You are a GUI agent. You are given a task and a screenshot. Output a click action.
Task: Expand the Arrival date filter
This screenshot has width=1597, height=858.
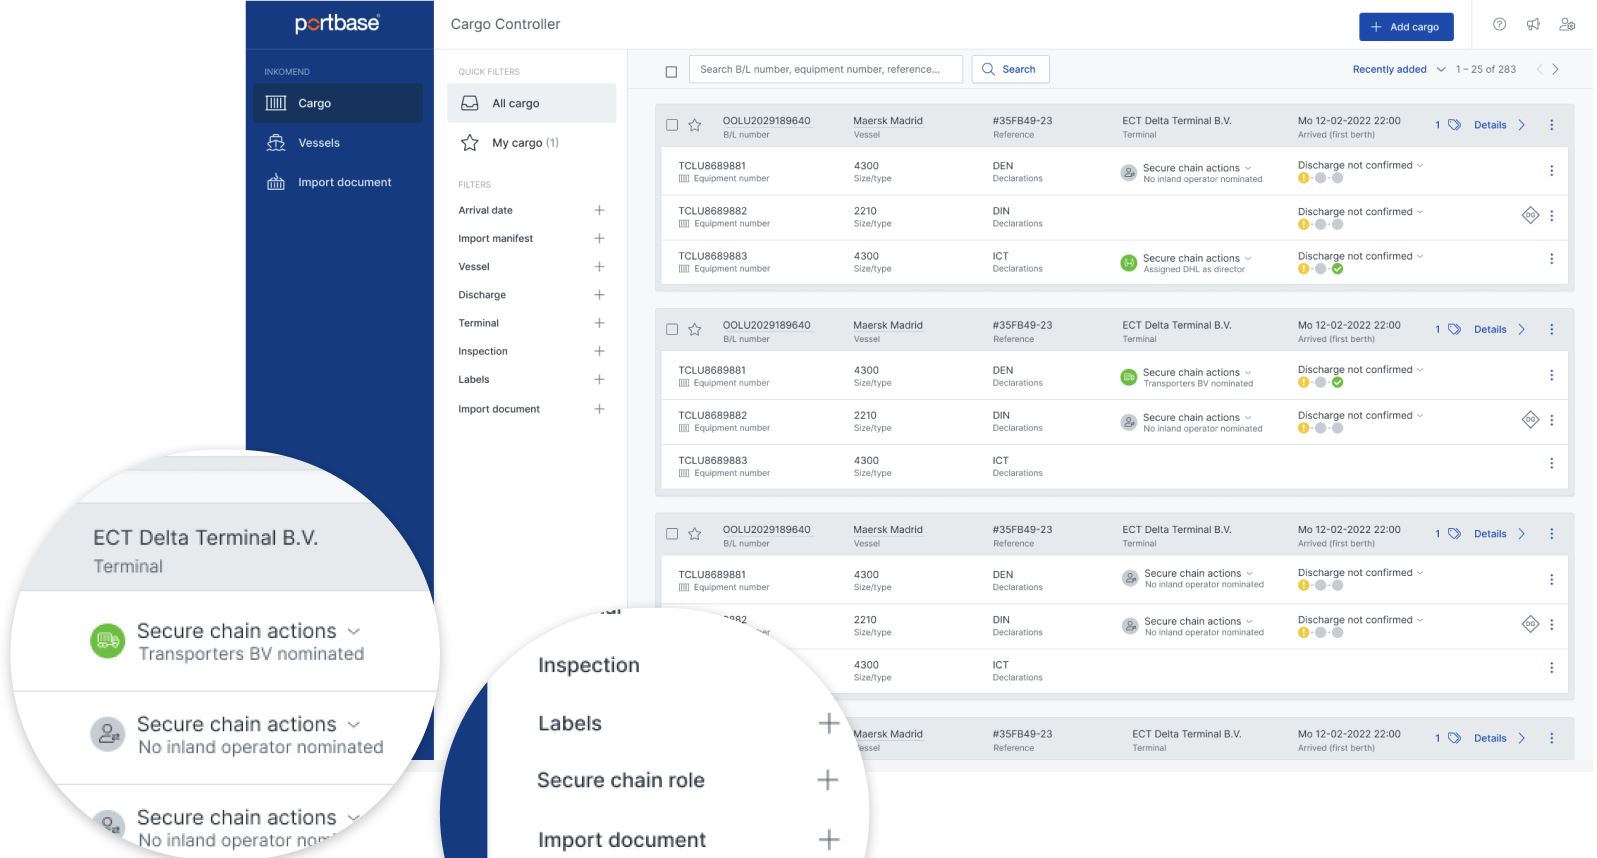pyautogui.click(x=599, y=210)
